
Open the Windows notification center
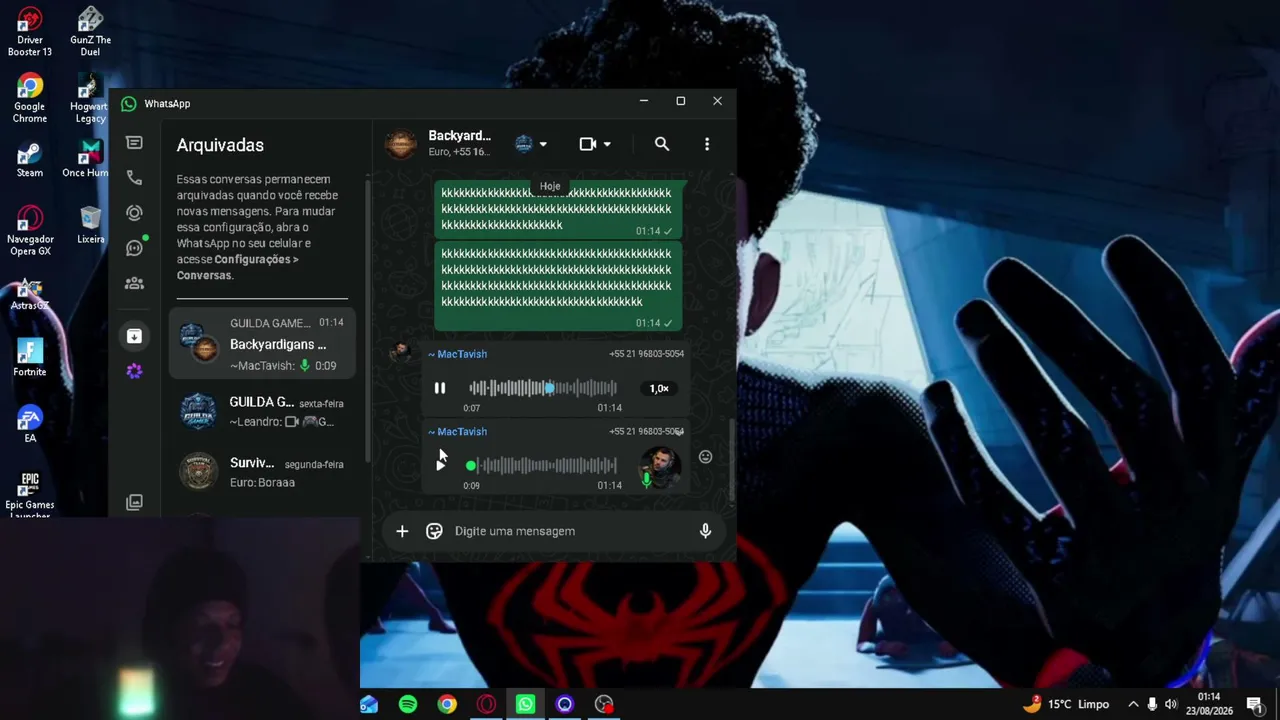(x=1254, y=704)
